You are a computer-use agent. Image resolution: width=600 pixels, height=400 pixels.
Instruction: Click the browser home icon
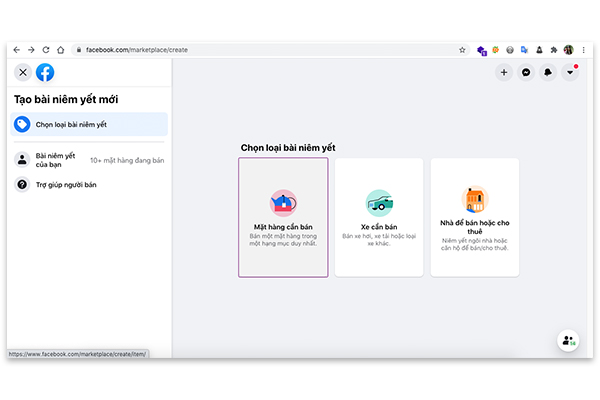60,49
